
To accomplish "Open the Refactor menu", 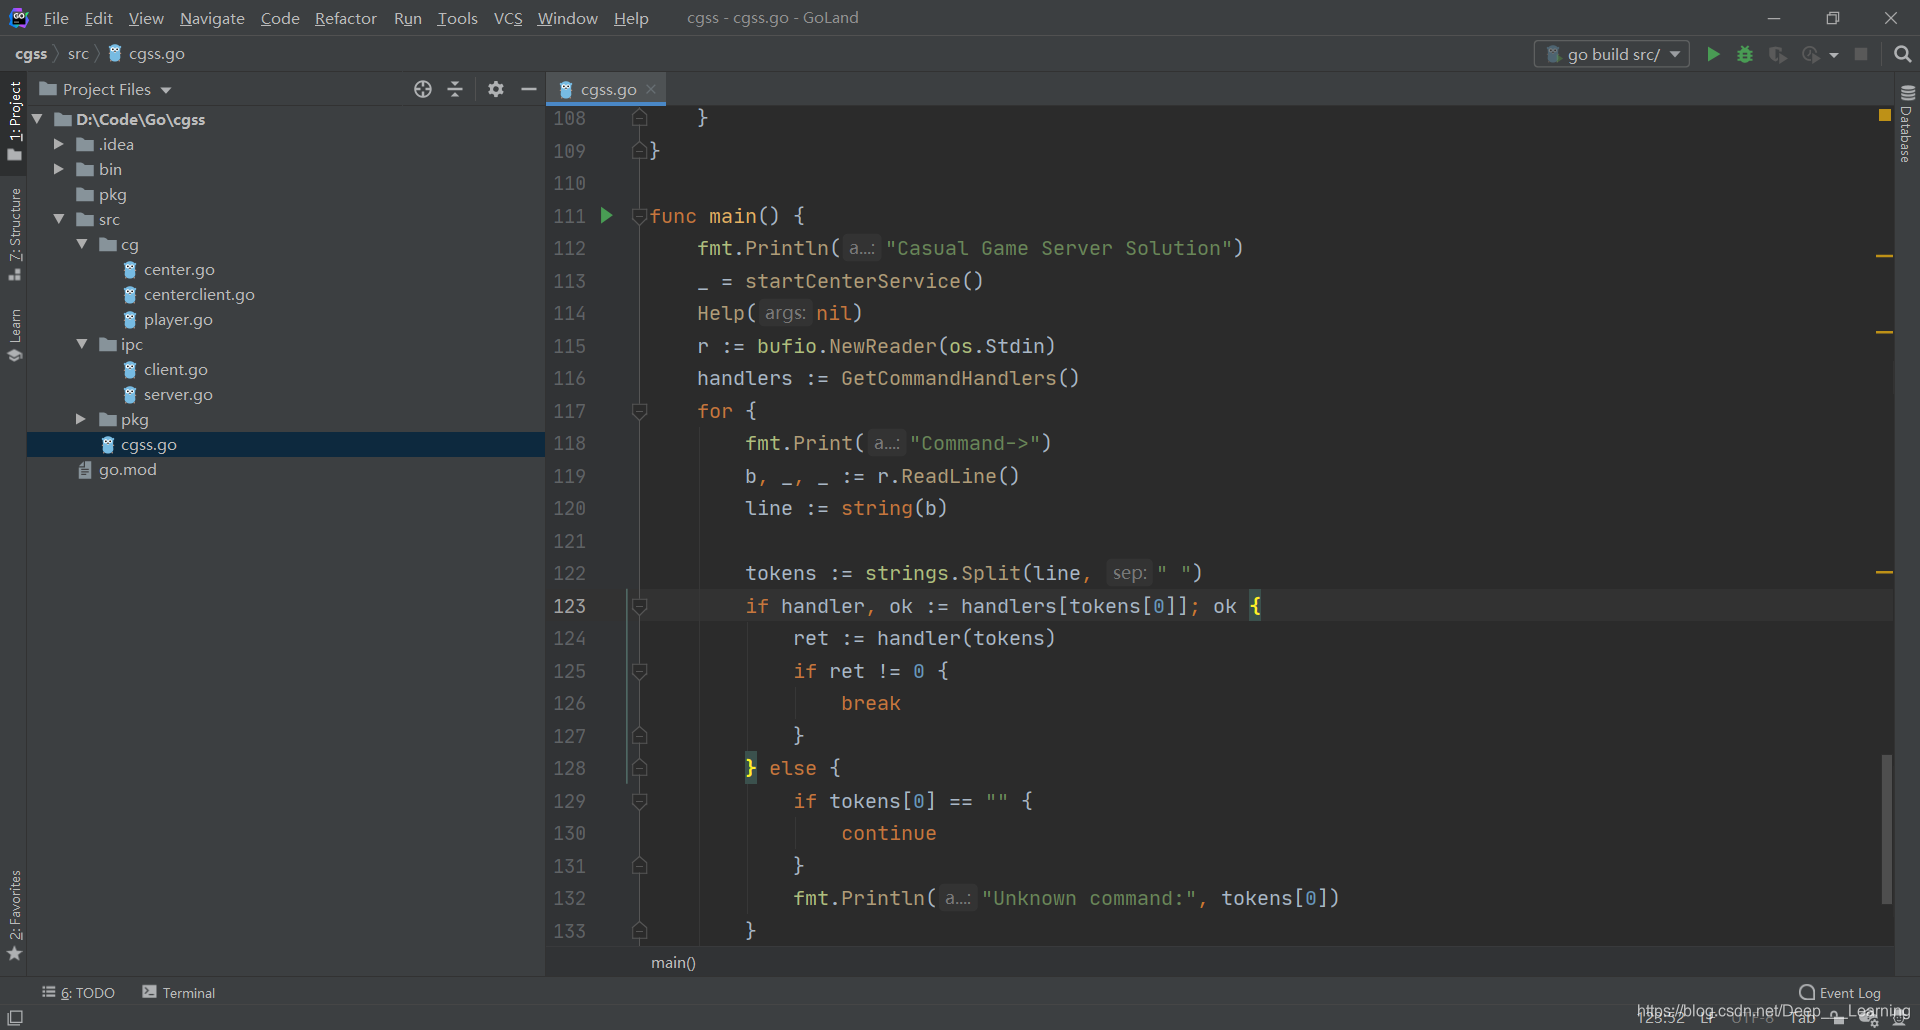I will pyautogui.click(x=345, y=18).
